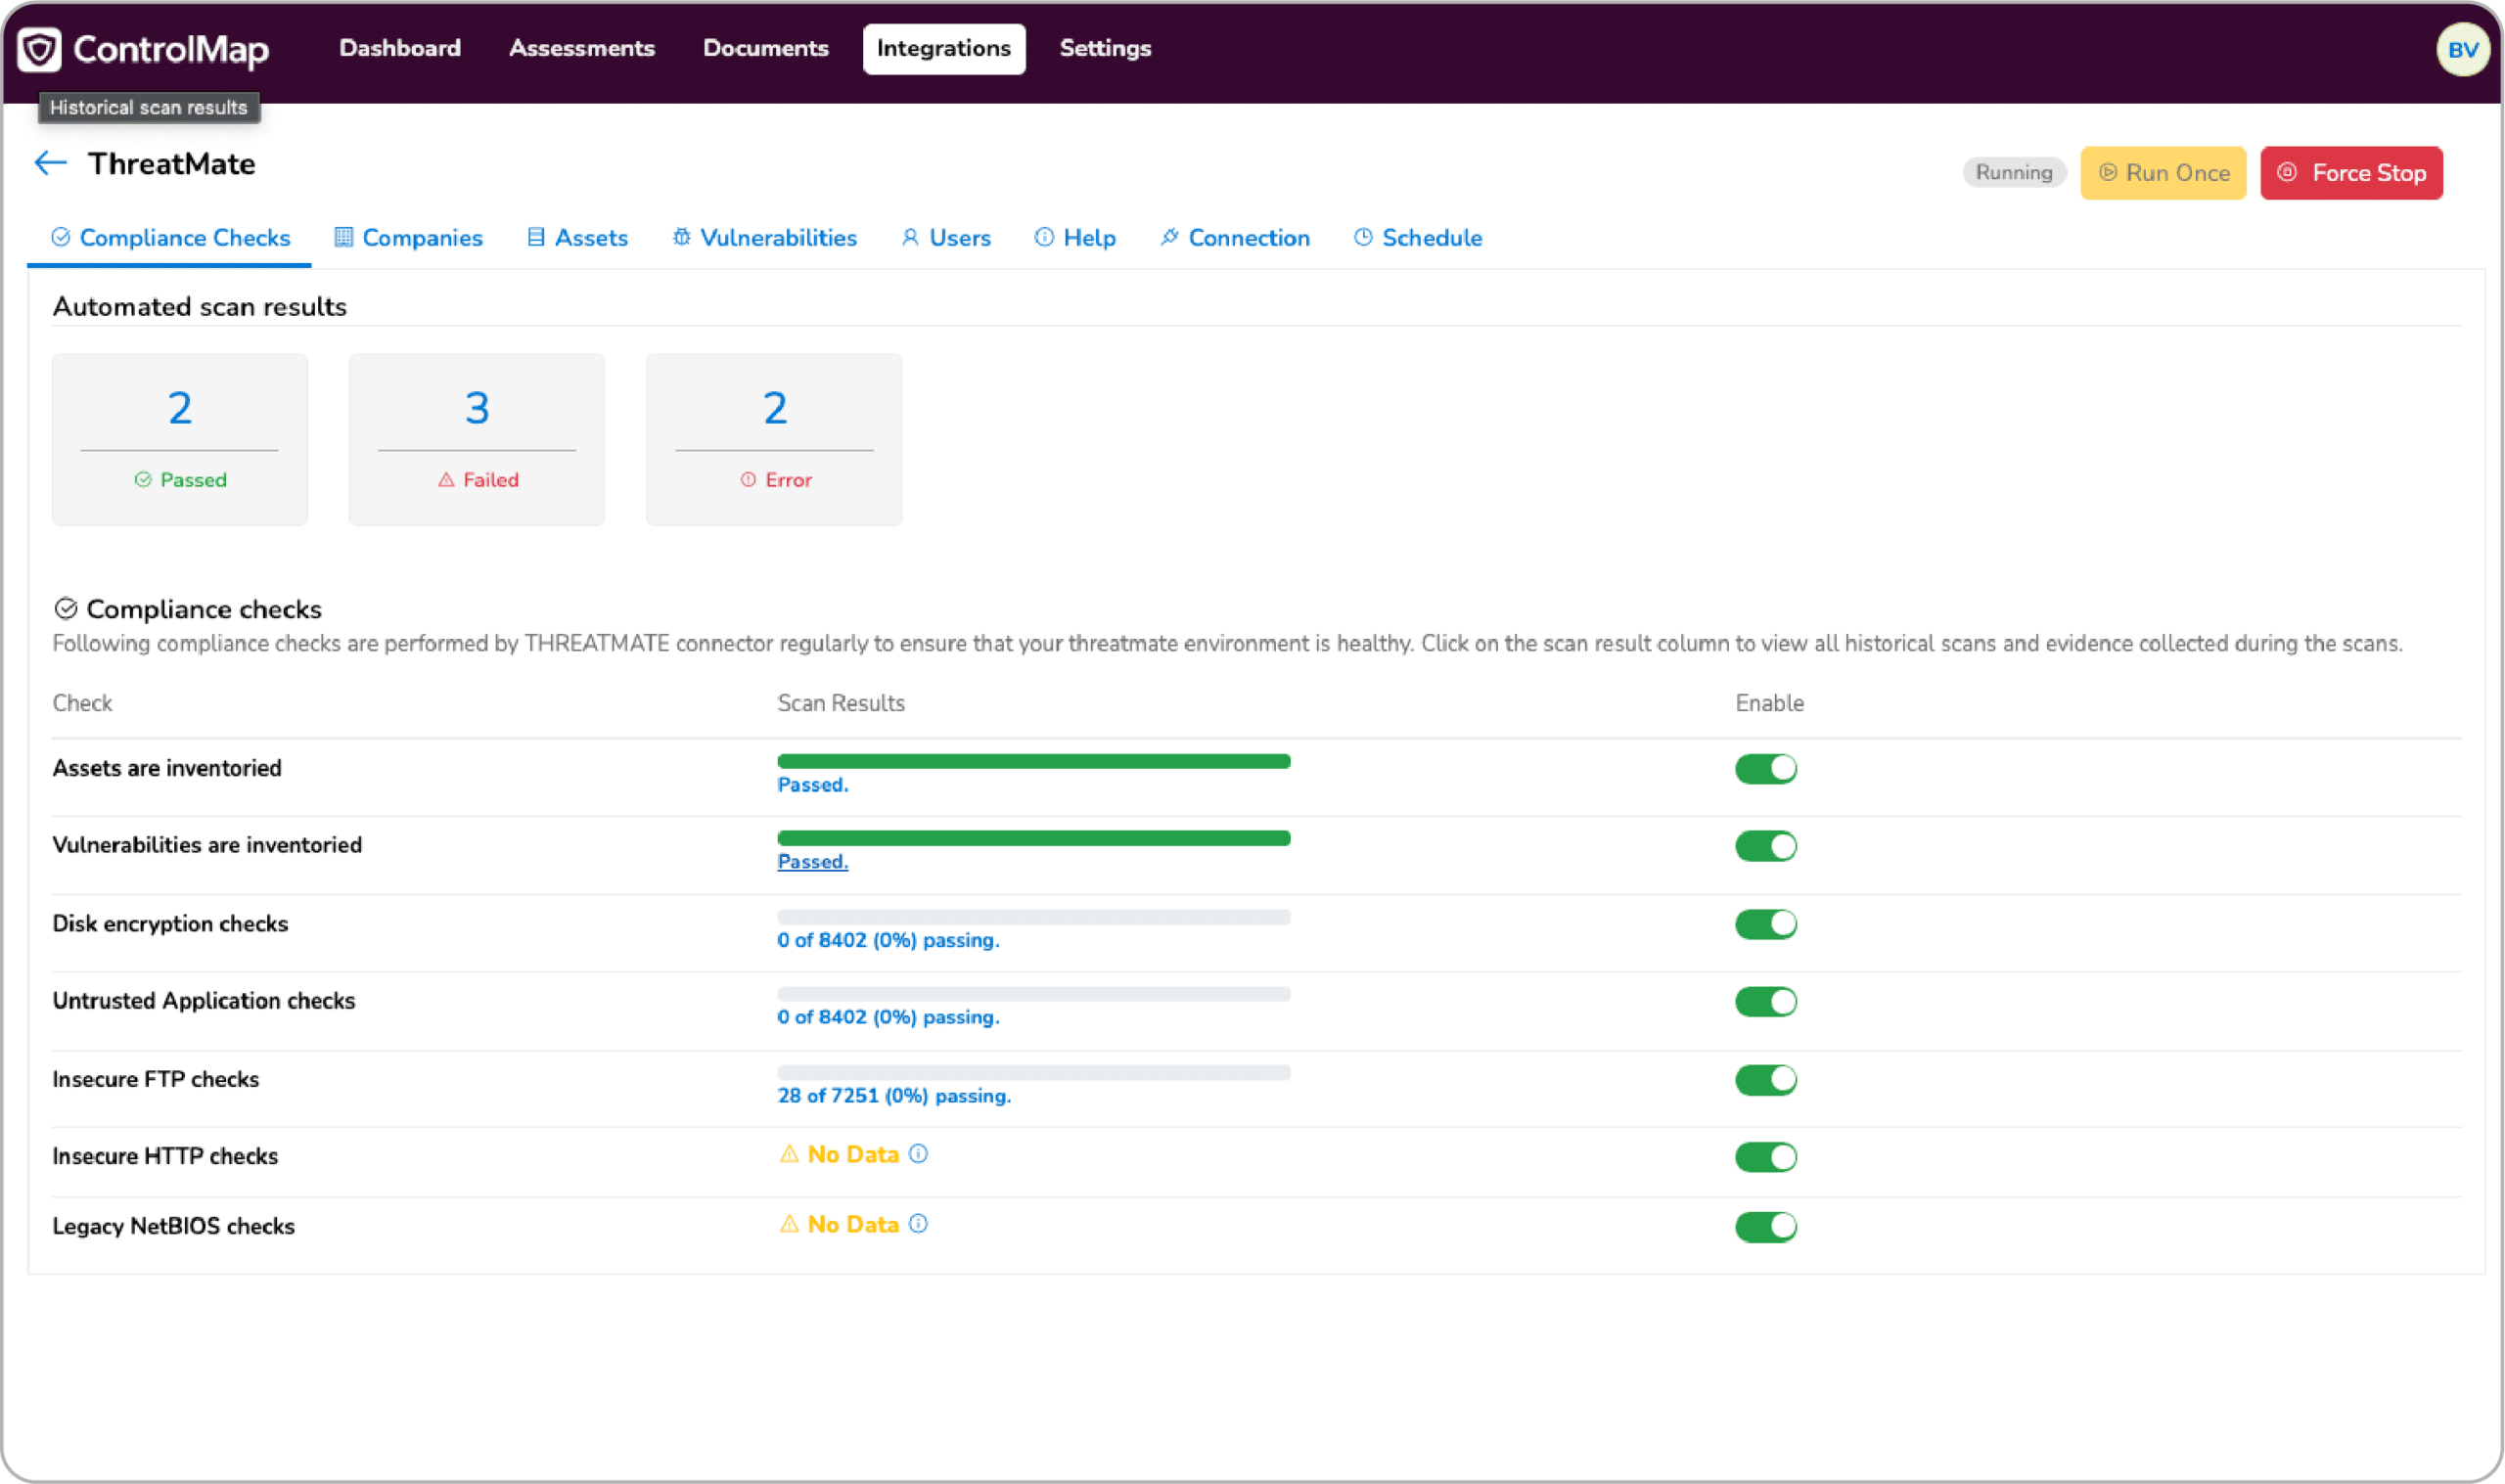Click the warning icon in Insecure HTTP checks row
2505x1484 pixels.
[x=789, y=1154]
